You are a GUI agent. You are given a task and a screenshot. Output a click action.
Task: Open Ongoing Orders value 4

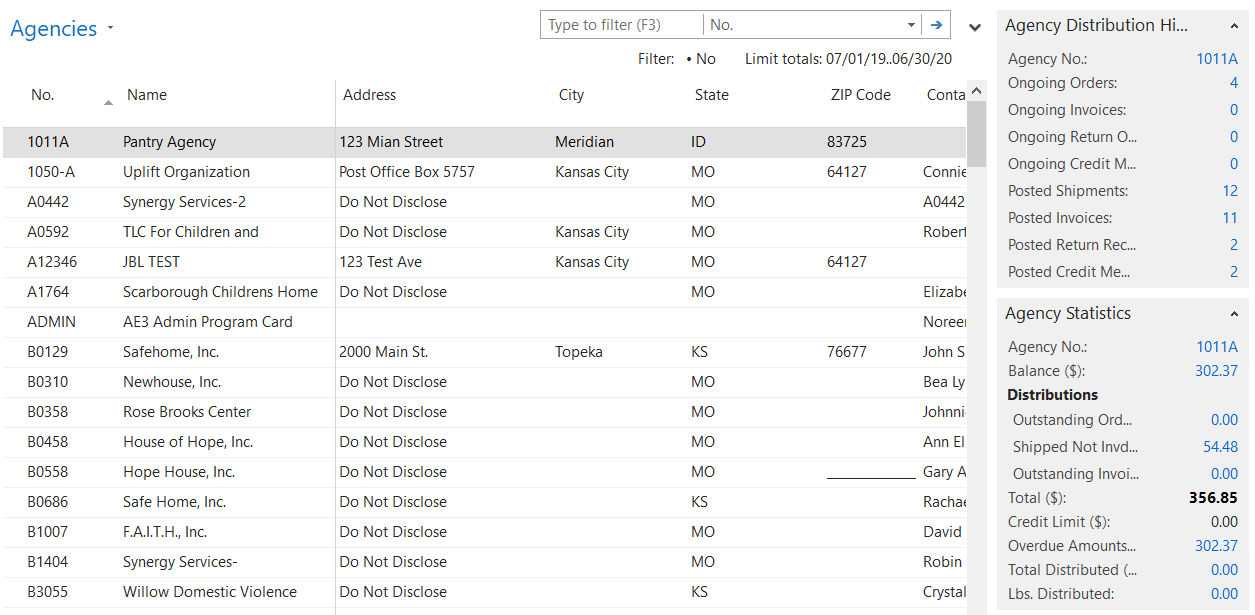pyautogui.click(x=1233, y=83)
